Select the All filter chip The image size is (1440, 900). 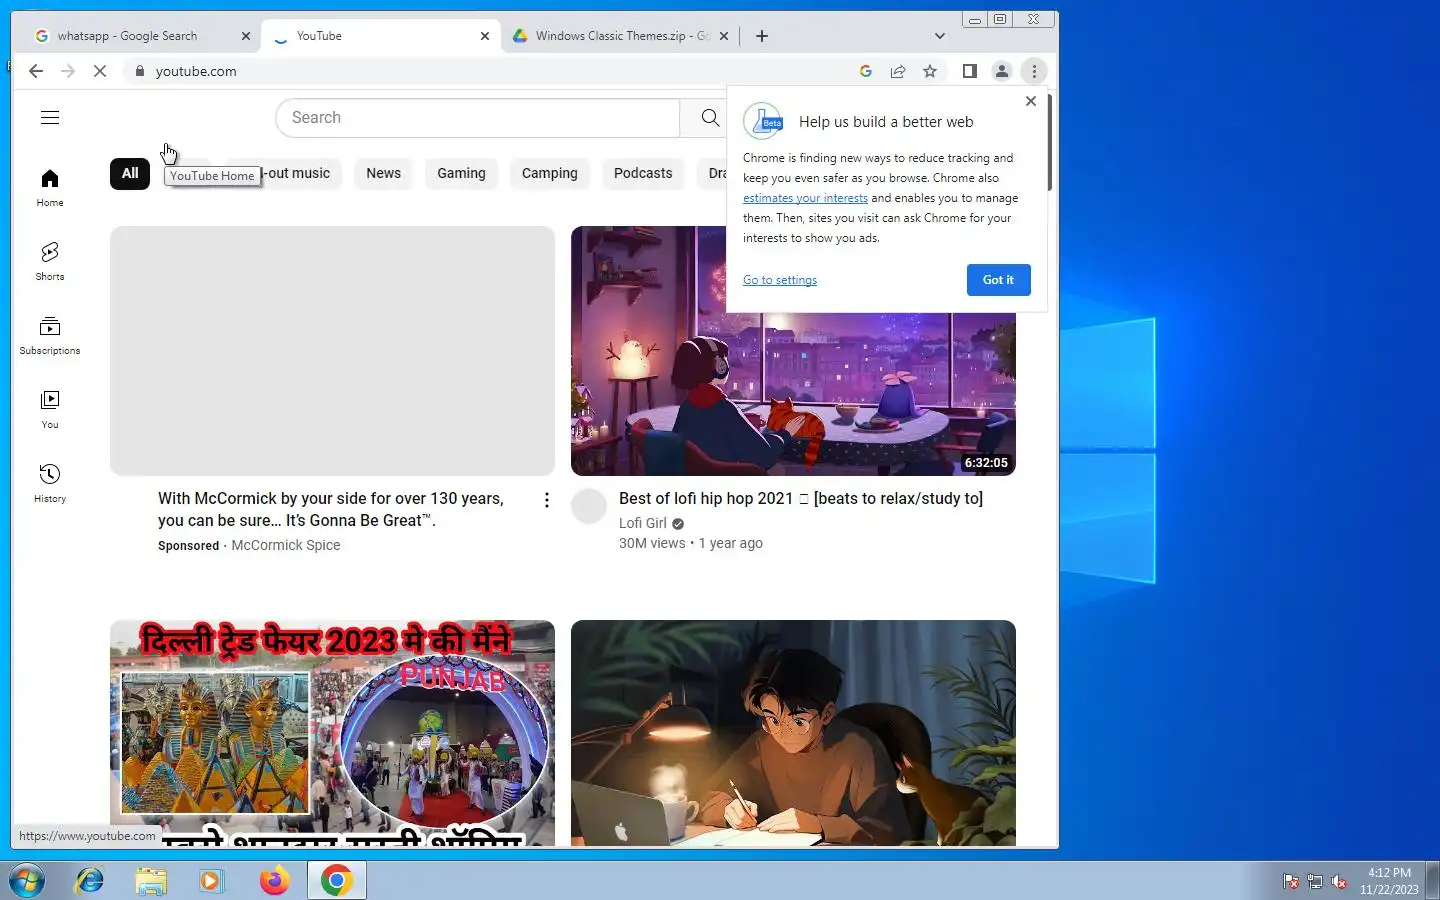tap(130, 173)
